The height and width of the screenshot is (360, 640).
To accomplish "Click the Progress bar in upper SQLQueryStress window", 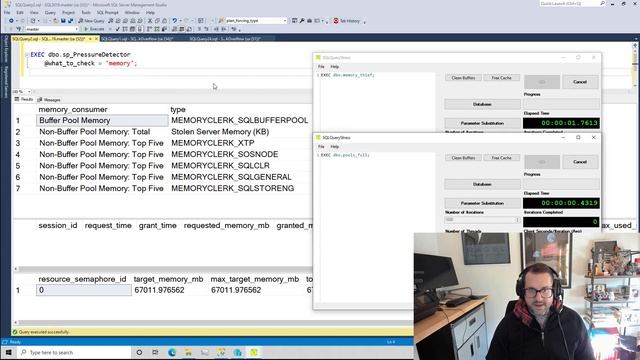I will point(561,104).
